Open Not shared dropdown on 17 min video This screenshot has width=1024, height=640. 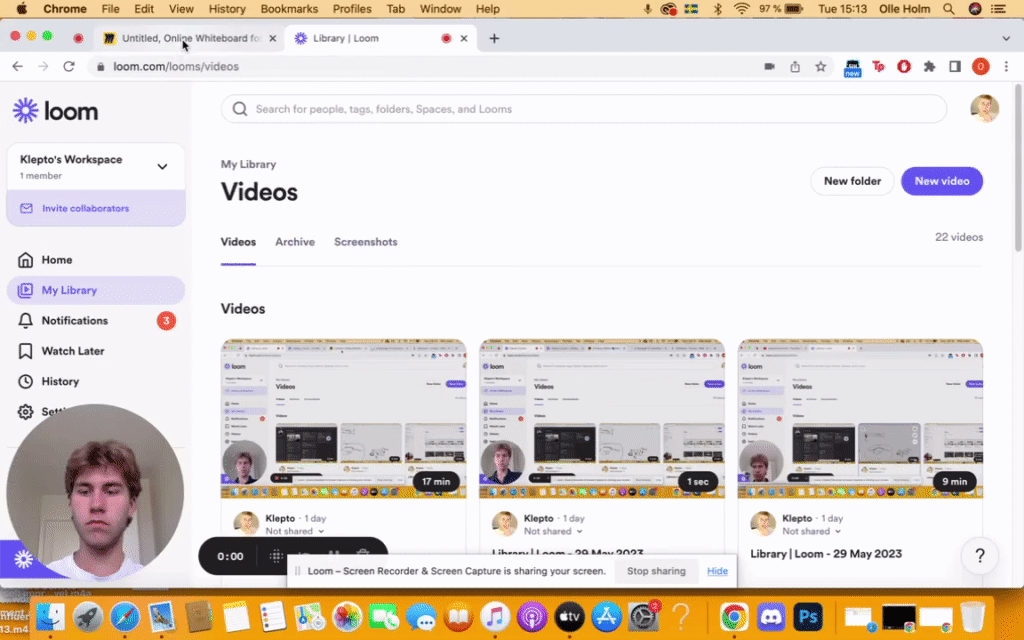pos(295,532)
